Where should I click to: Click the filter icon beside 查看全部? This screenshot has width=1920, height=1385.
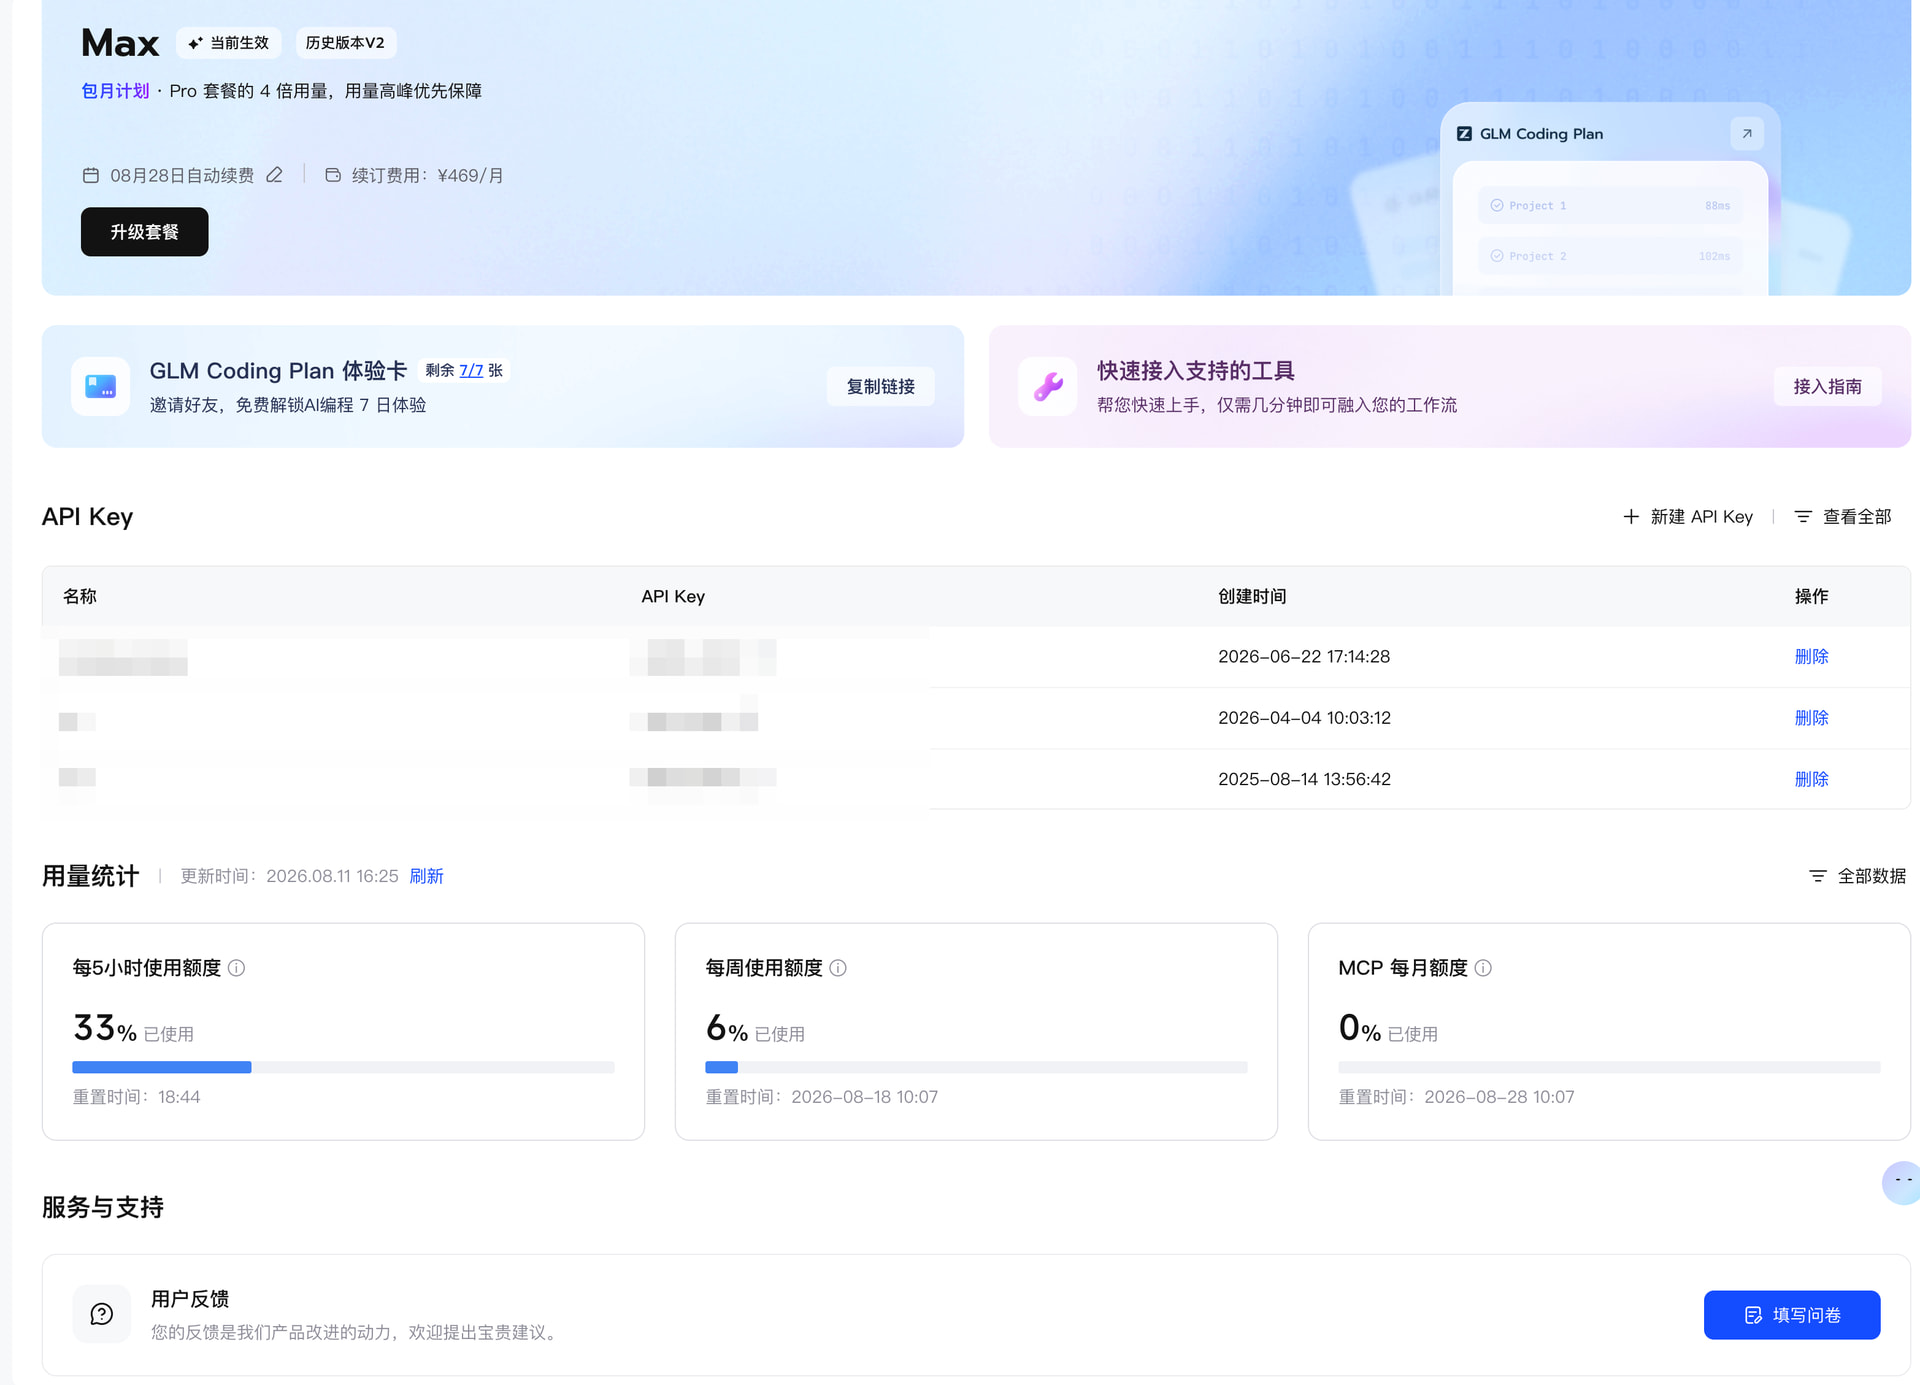point(1803,517)
